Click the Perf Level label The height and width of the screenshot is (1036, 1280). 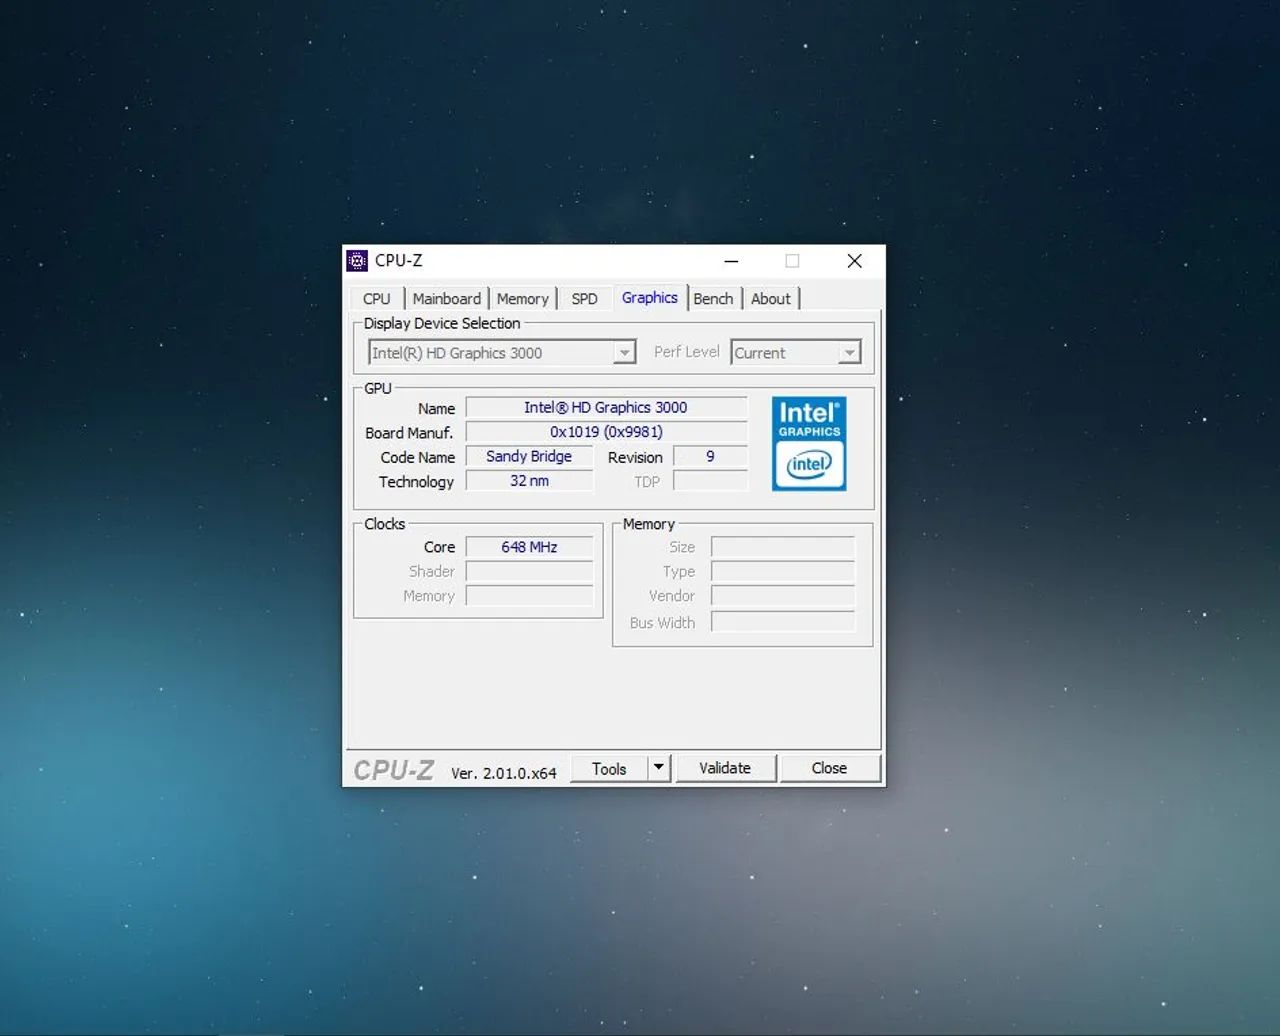tap(686, 352)
